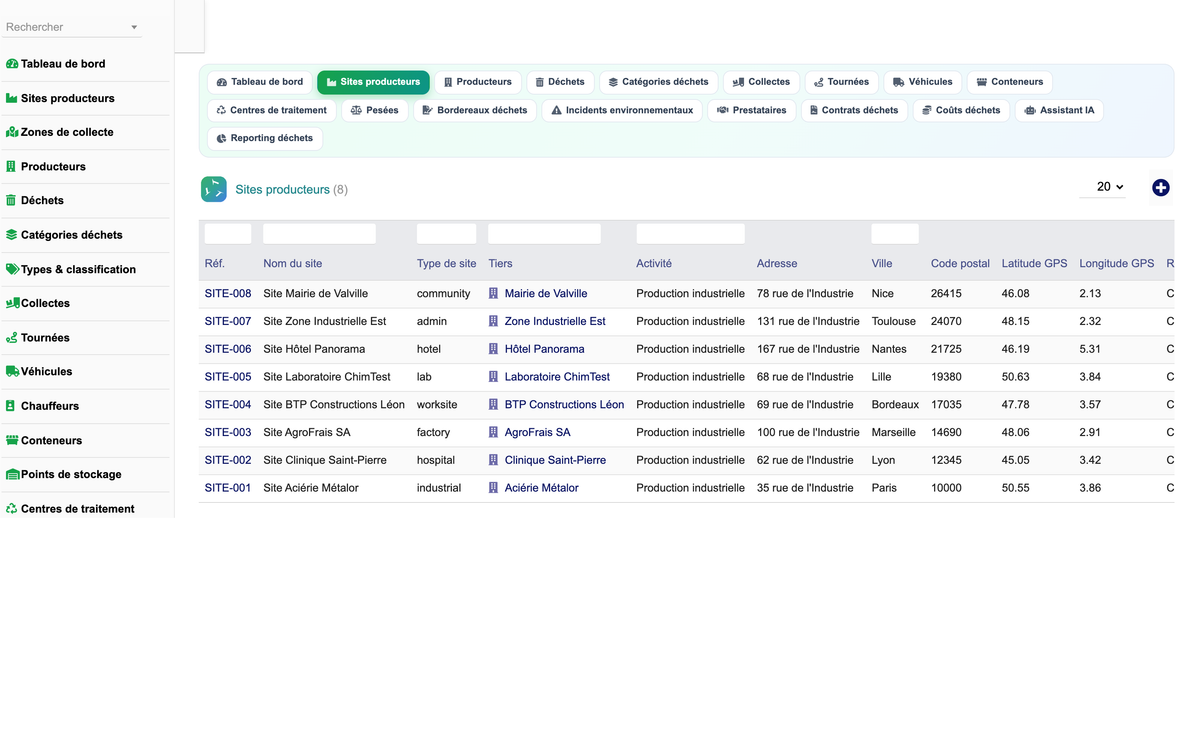Sort by the Latitude GPS column header
Viewport: 1200px width, 743px height.
pyautogui.click(x=1034, y=264)
